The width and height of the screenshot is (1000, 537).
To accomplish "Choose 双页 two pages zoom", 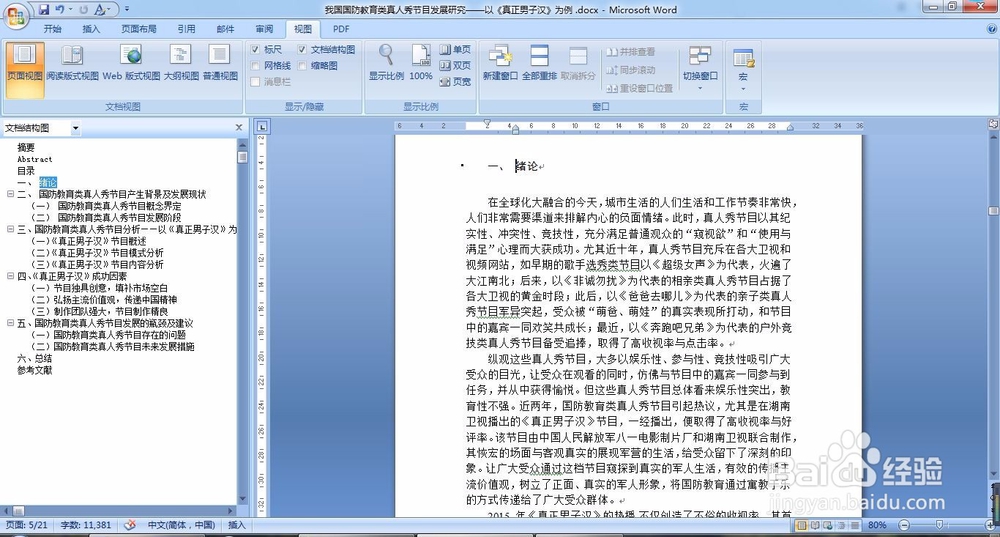I will 455,65.
